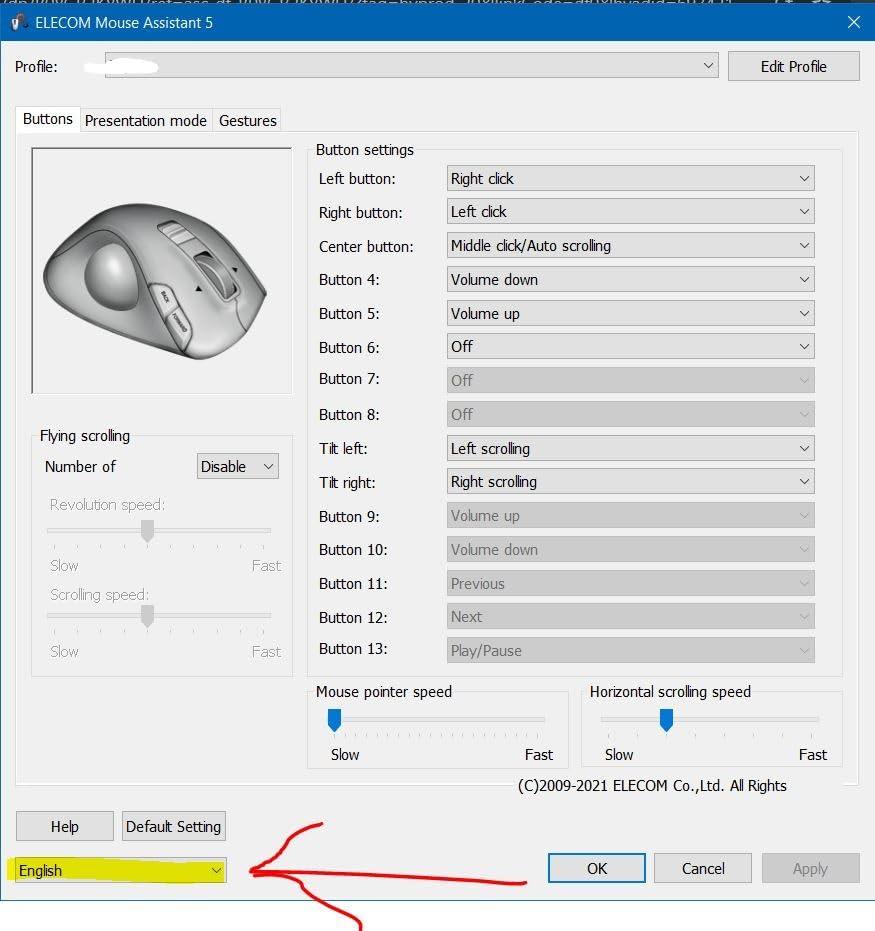Change the Button 4 Volume down assignment
The width and height of the screenshot is (875, 931).
pyautogui.click(x=630, y=280)
